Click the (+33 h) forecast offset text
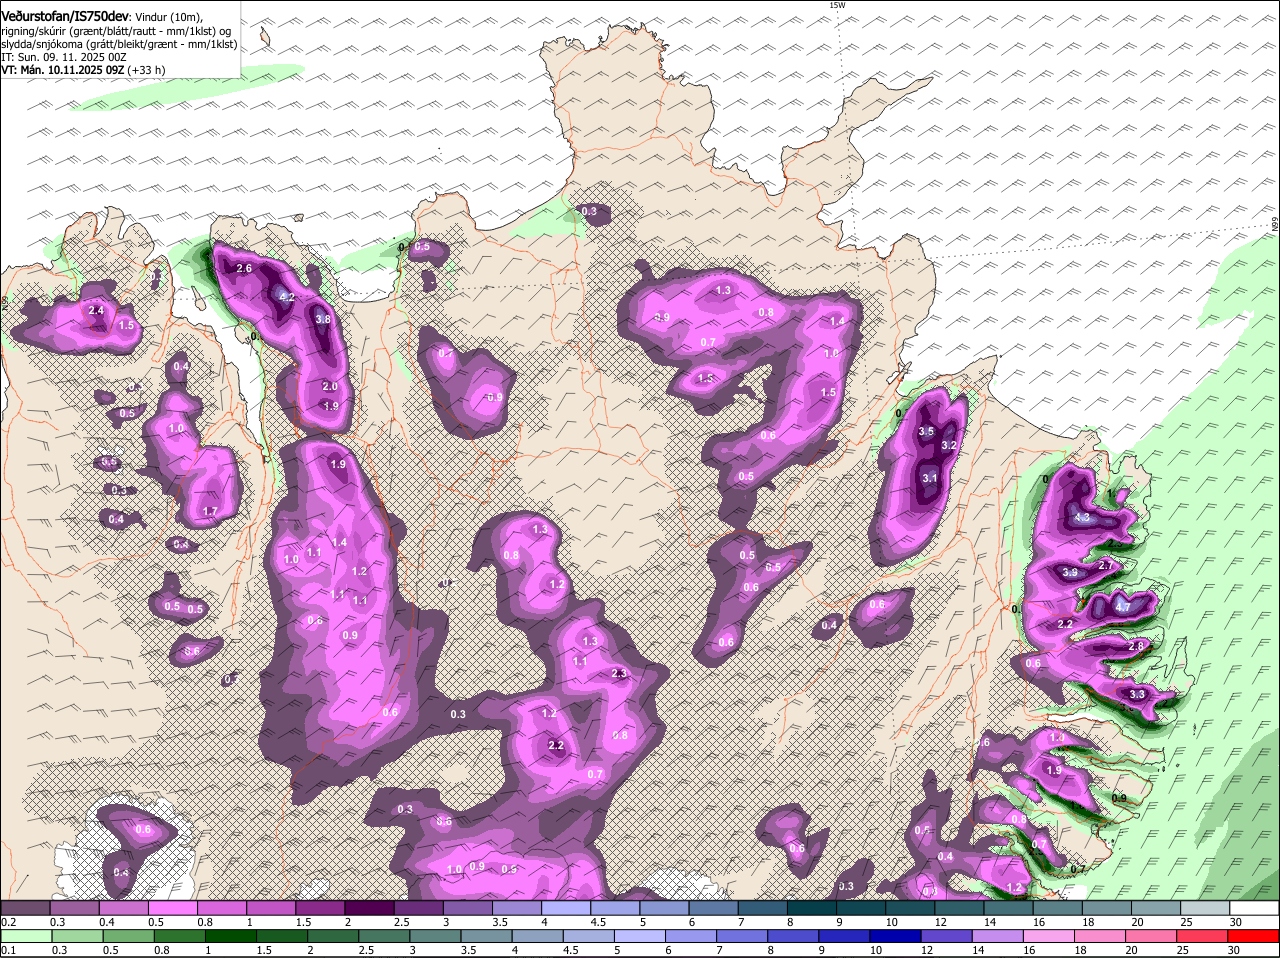 tap(146, 70)
